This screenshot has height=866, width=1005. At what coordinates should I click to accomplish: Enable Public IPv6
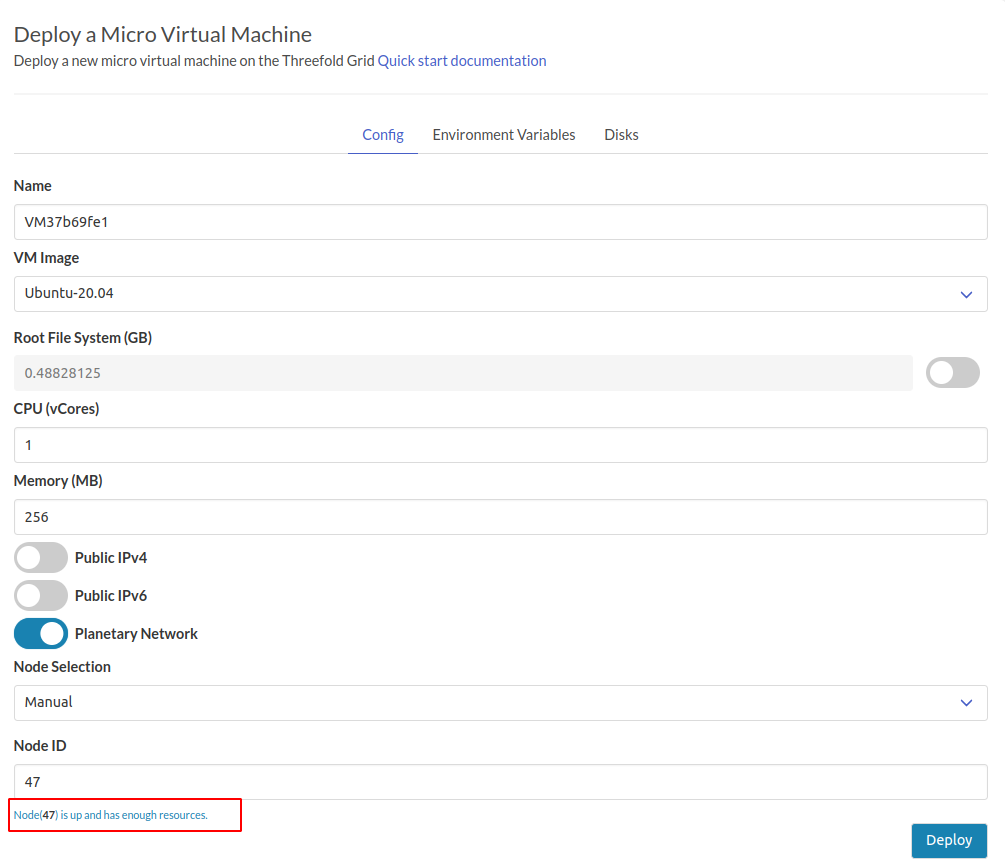(x=40, y=595)
